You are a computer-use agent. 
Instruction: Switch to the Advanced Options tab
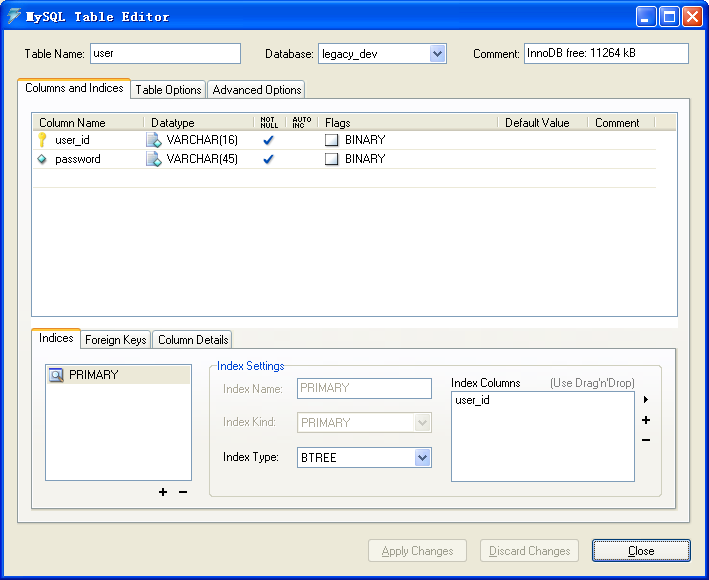tap(257, 90)
